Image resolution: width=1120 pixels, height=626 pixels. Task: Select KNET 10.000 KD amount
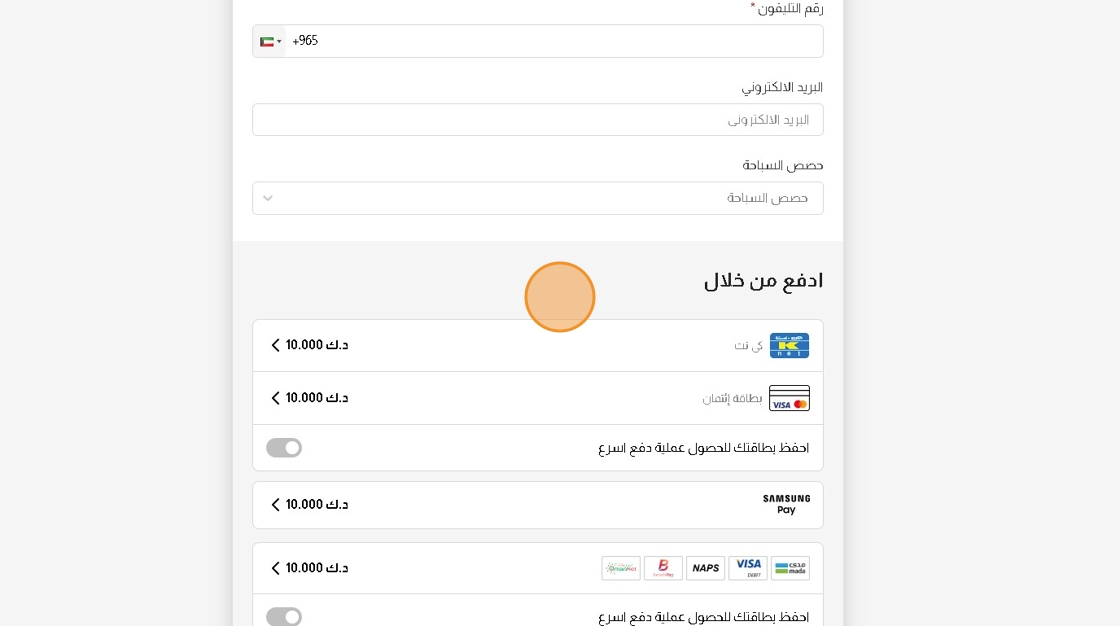click(x=317, y=345)
